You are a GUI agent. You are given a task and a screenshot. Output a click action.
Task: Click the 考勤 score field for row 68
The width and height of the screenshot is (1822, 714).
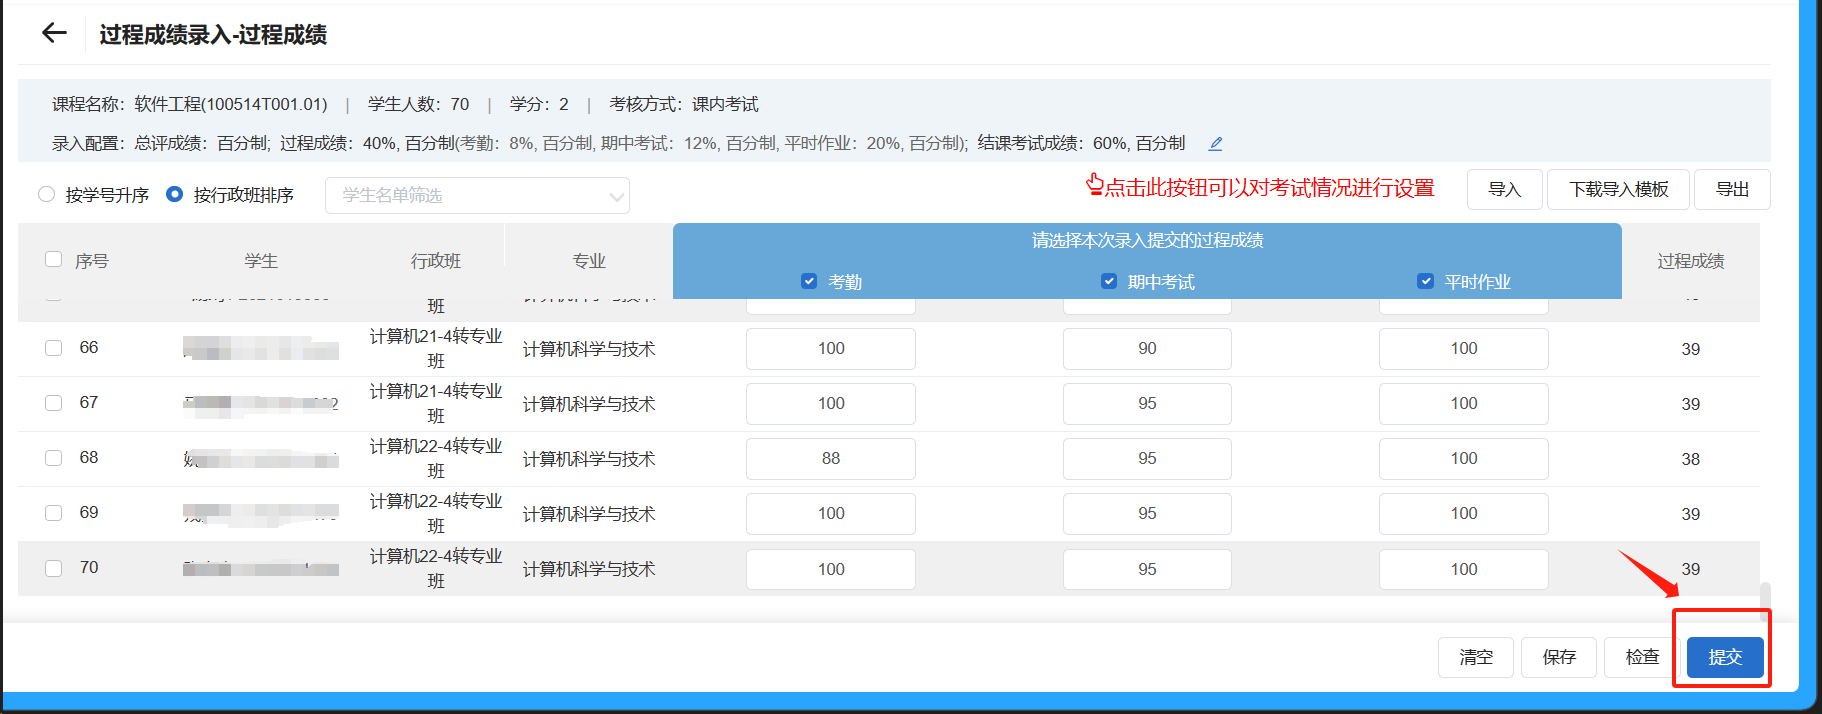830,458
